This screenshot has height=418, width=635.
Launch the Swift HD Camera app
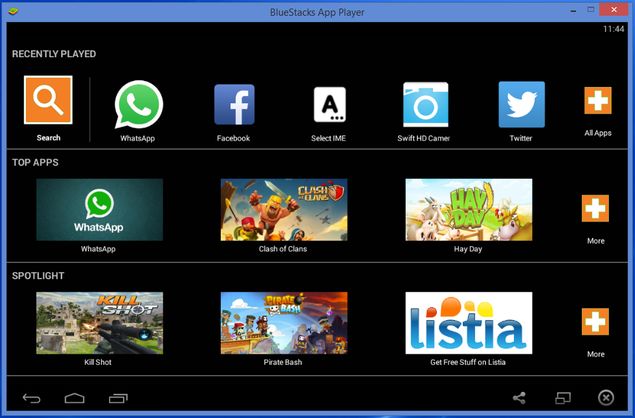pyautogui.click(x=425, y=104)
